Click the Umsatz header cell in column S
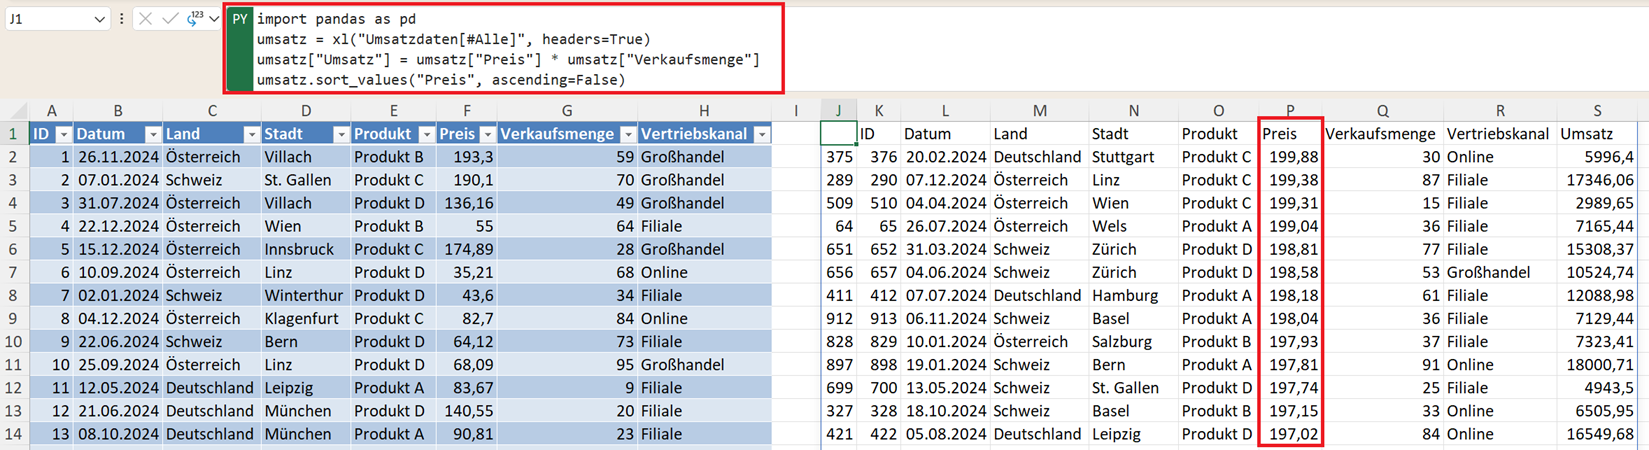 [1596, 134]
